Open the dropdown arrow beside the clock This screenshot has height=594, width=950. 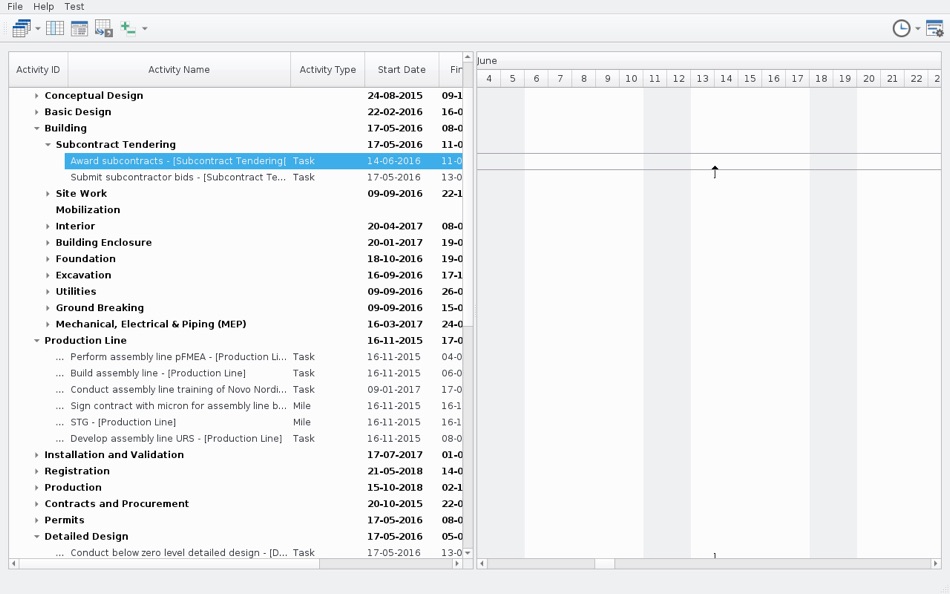pos(917,28)
